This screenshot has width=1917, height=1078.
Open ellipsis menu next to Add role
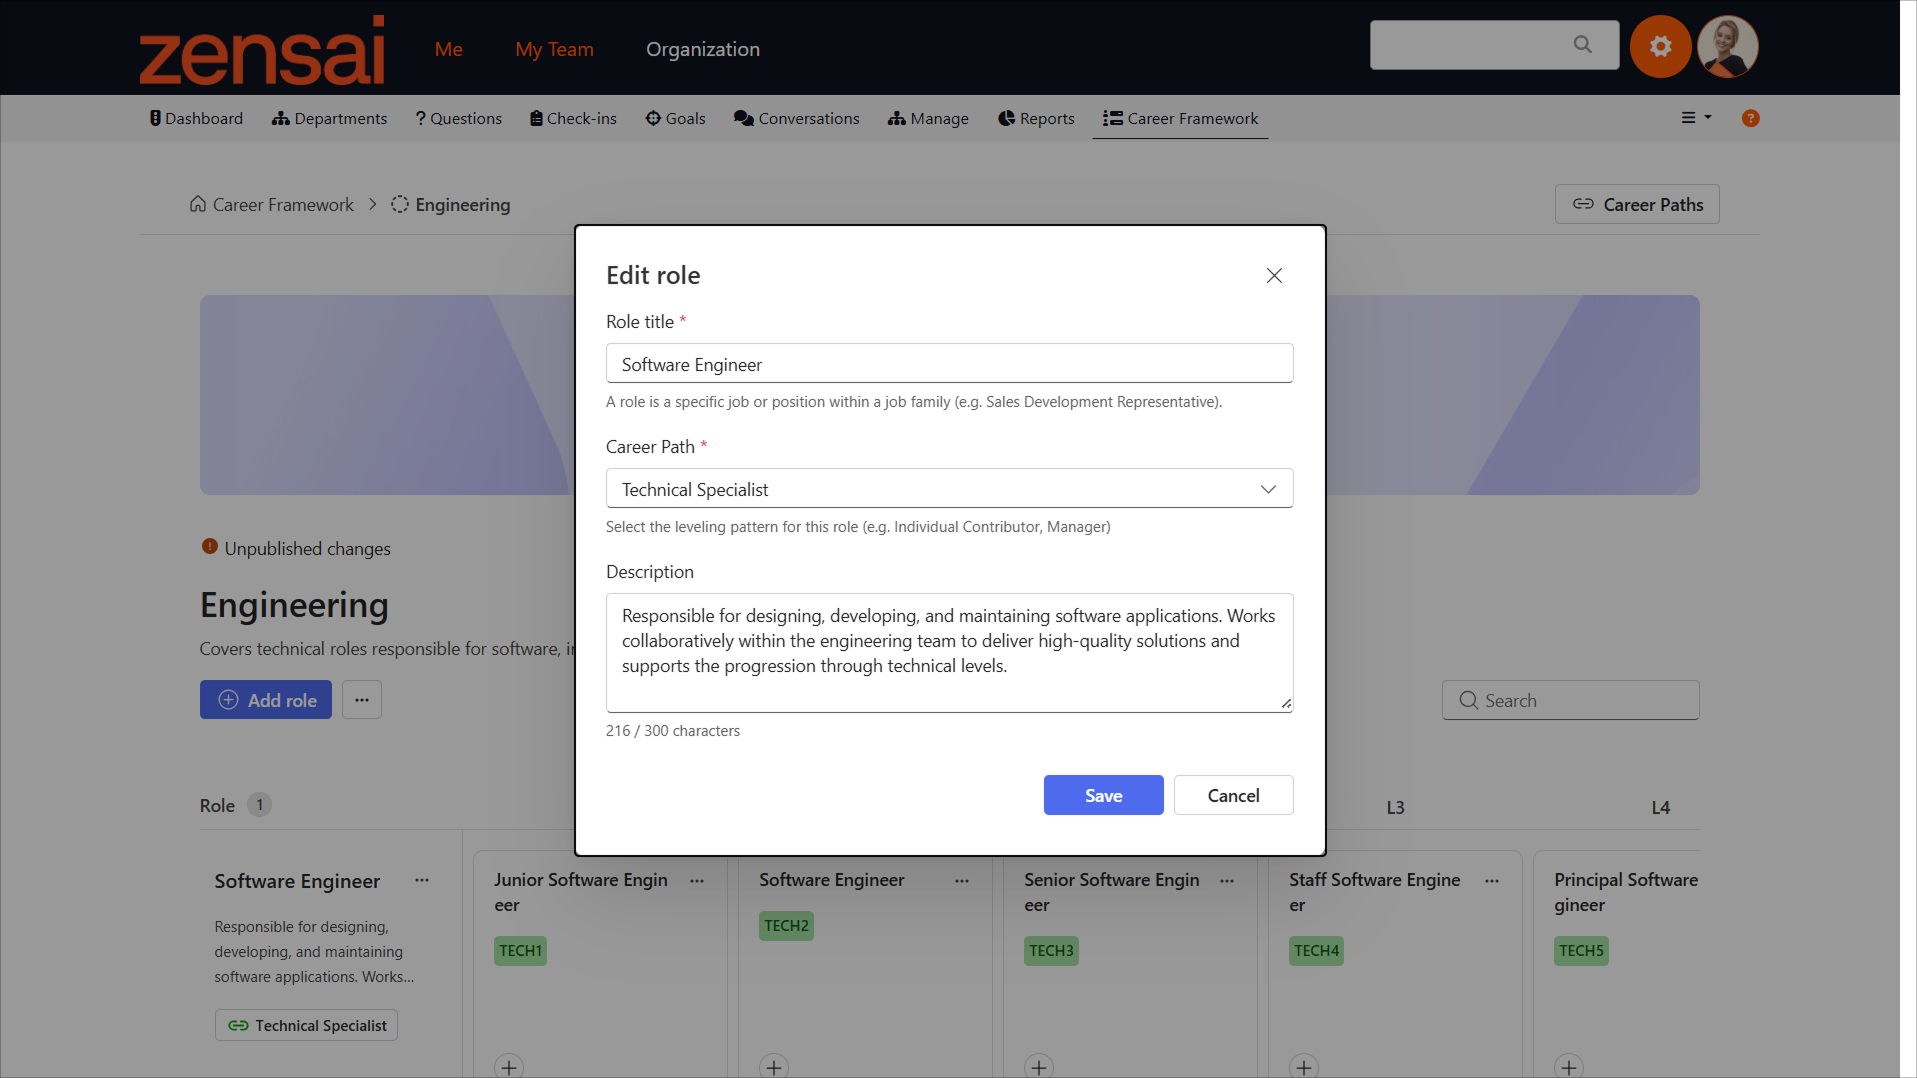pyautogui.click(x=362, y=700)
